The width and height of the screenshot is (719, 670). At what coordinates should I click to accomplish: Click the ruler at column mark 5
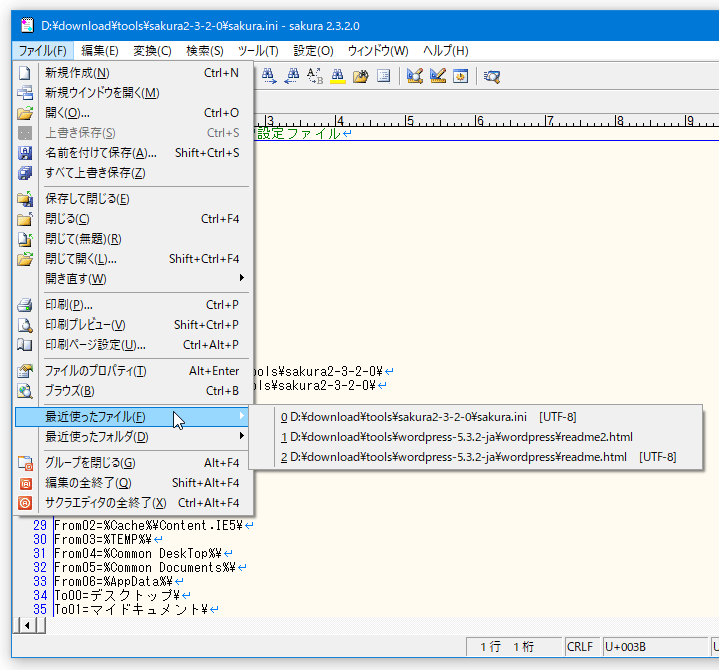409,121
